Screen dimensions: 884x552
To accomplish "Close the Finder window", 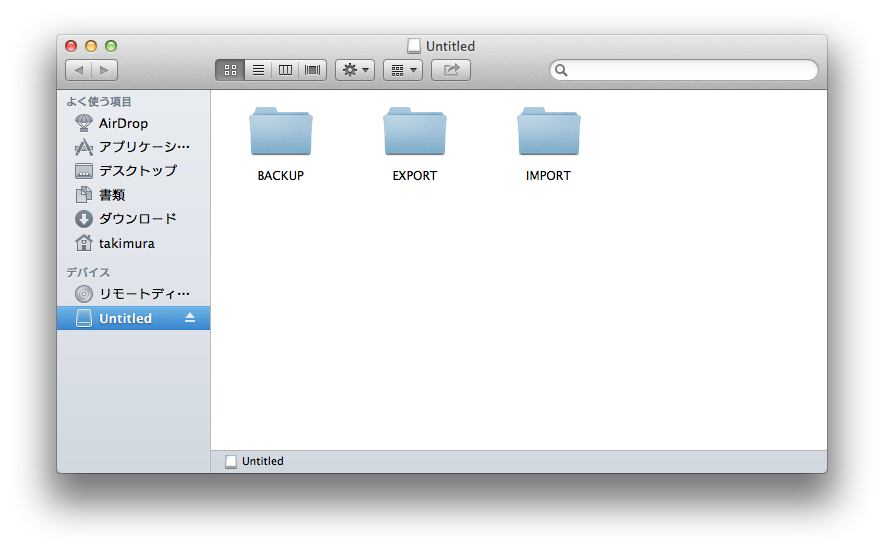I will click(x=71, y=46).
